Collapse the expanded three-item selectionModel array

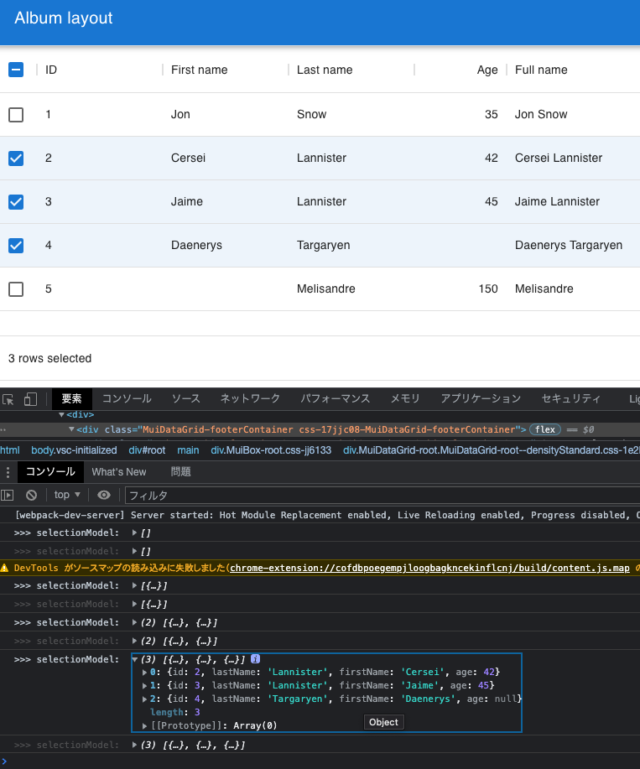point(136,660)
